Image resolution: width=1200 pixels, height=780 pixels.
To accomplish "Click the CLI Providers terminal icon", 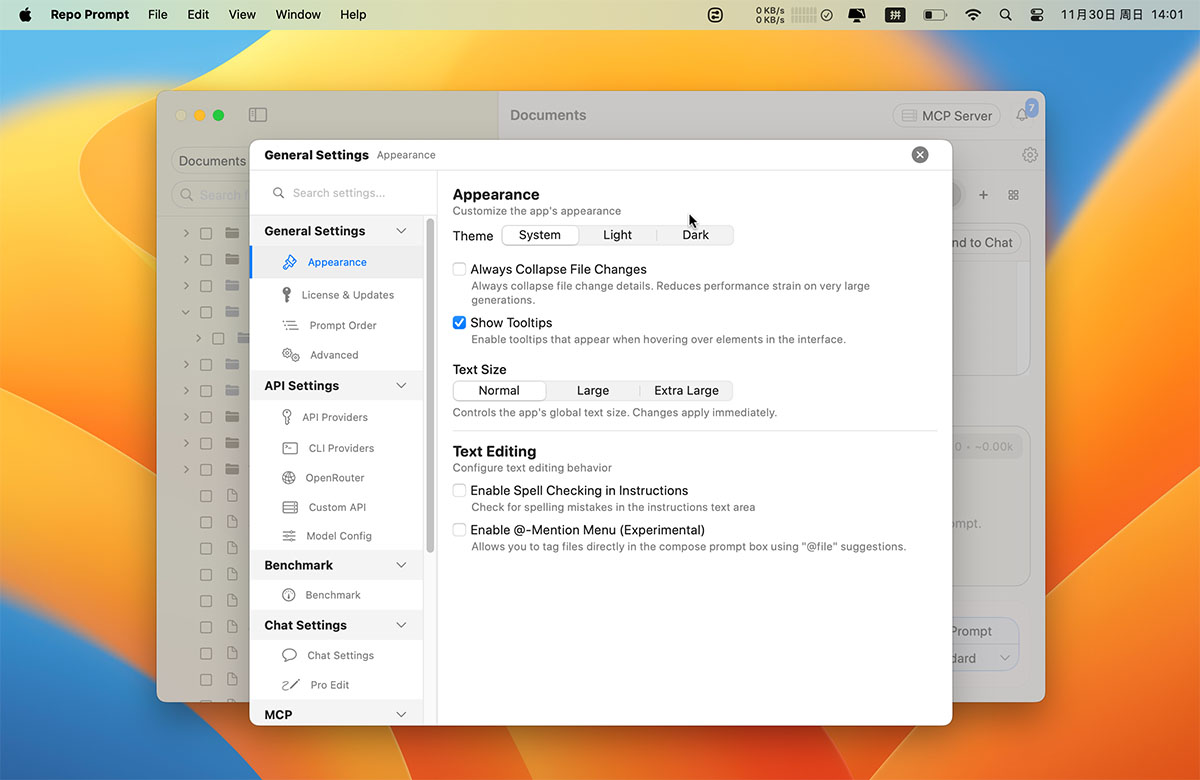I will (289, 448).
